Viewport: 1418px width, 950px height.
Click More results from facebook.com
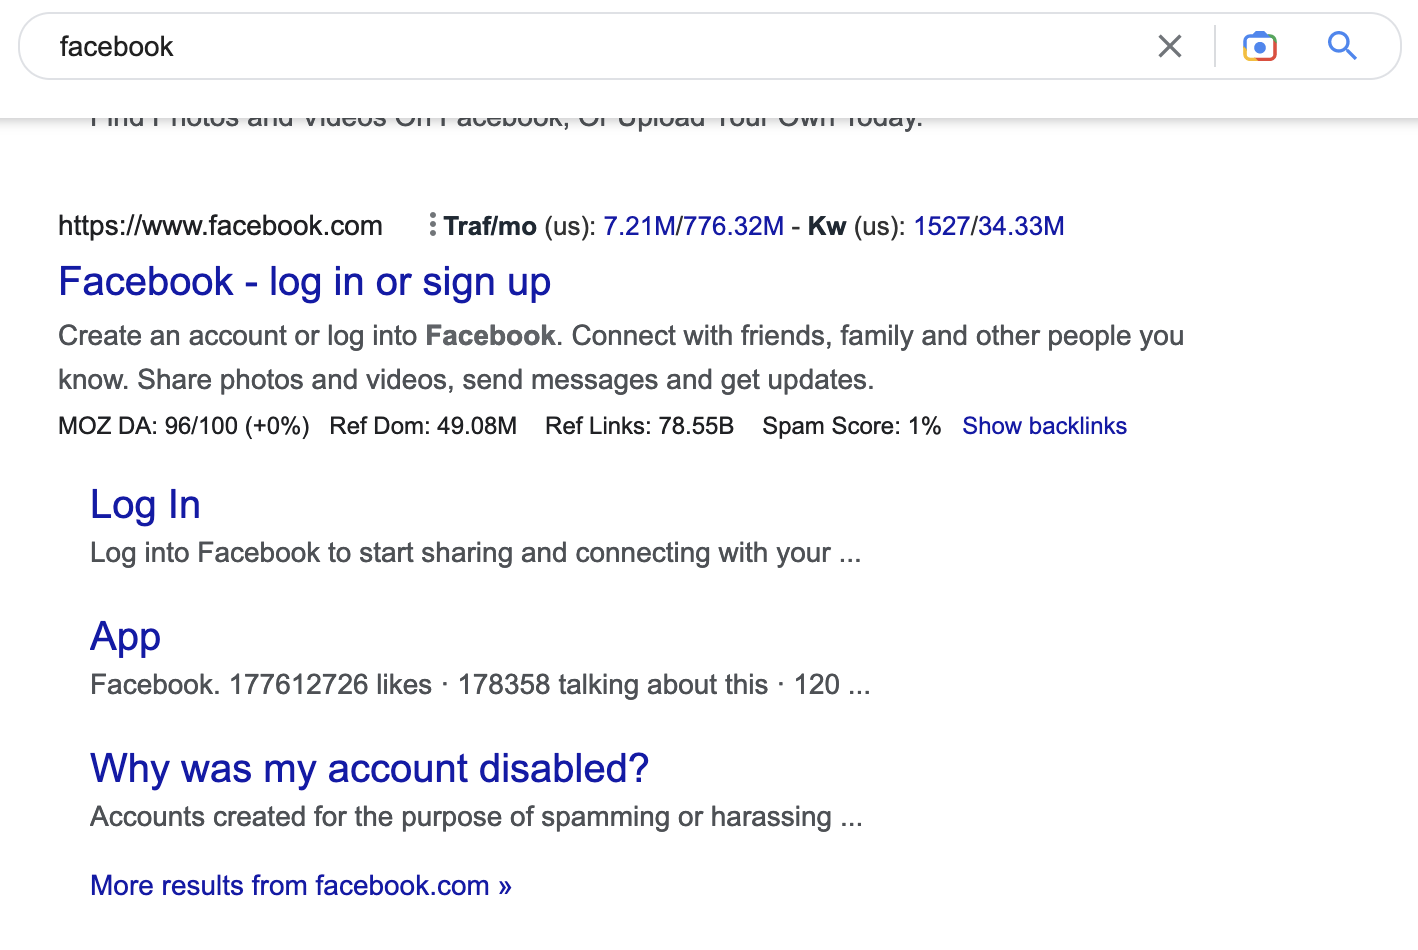300,886
